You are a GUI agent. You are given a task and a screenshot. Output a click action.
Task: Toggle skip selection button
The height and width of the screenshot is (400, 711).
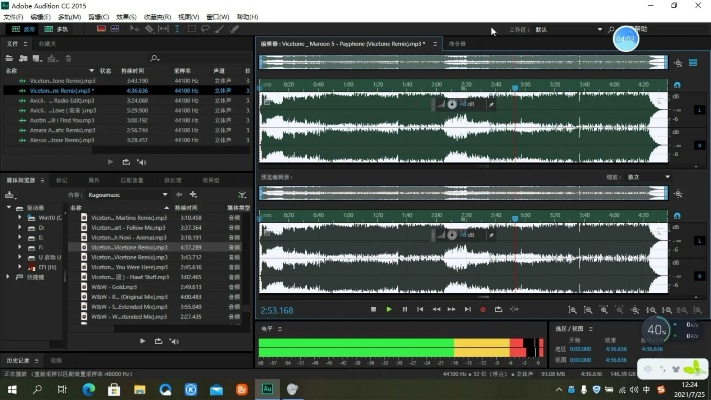coord(514,309)
